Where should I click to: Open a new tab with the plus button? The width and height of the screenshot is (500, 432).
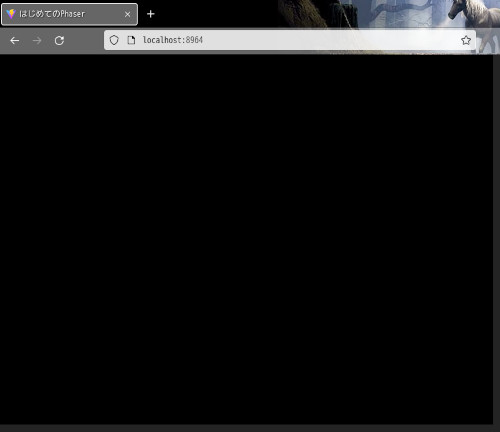point(151,14)
